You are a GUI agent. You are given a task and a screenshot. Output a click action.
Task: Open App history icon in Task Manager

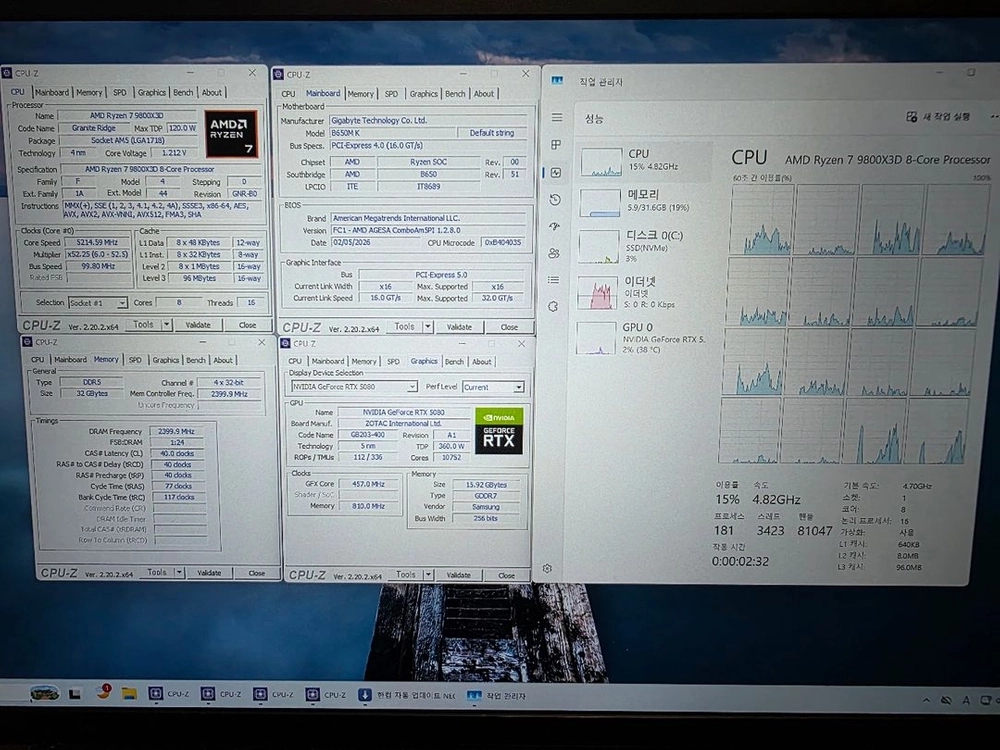[555, 200]
